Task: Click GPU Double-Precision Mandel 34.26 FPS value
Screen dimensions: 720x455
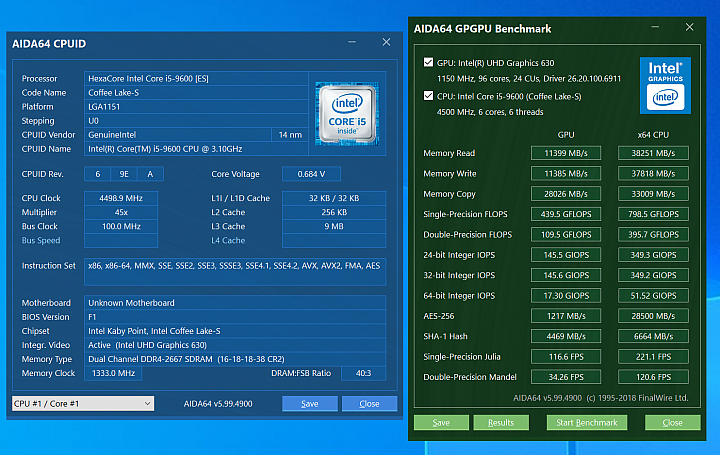Action: coord(566,377)
